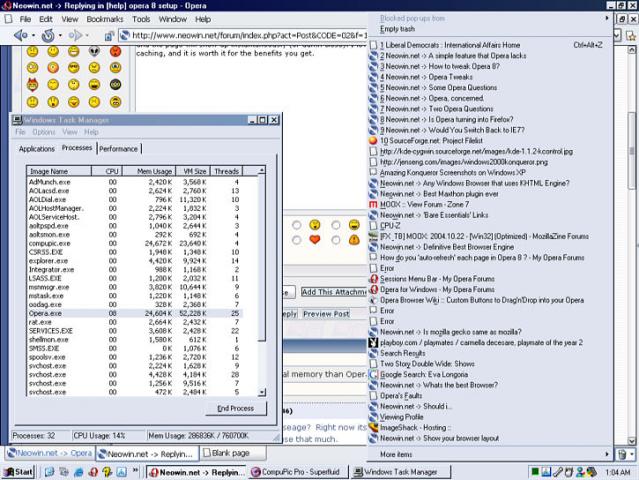Switch to the Performance tab in Task Manager

click(x=118, y=149)
